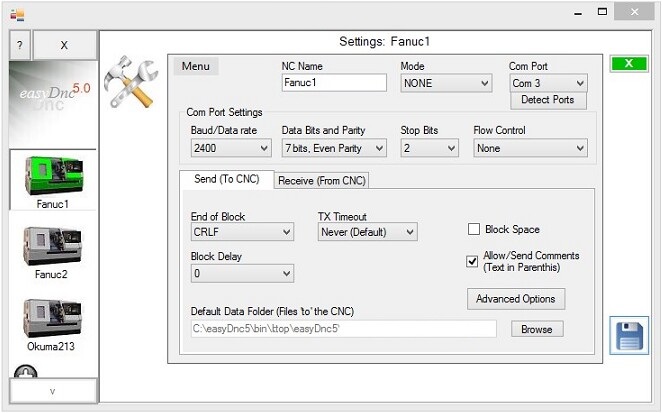Toggle the Allow/Send Comments checkbox

coord(474,261)
